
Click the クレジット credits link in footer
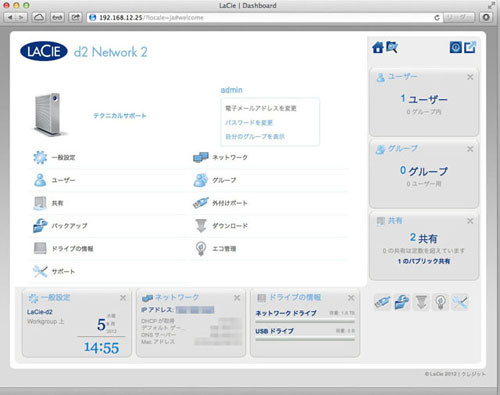(473, 374)
